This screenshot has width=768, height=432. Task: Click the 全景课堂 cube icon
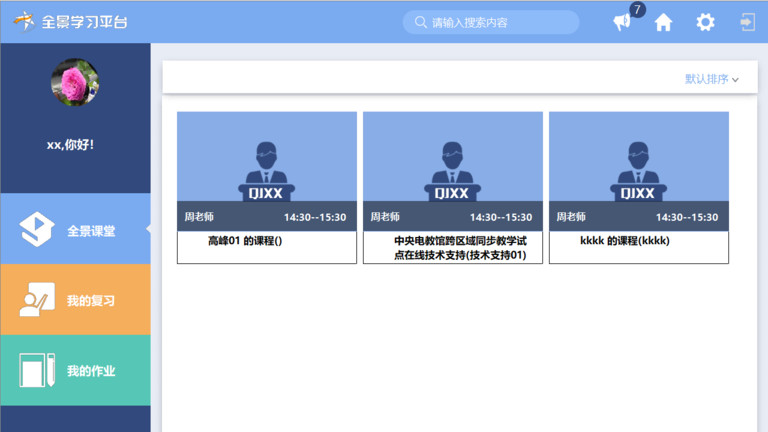(x=37, y=230)
